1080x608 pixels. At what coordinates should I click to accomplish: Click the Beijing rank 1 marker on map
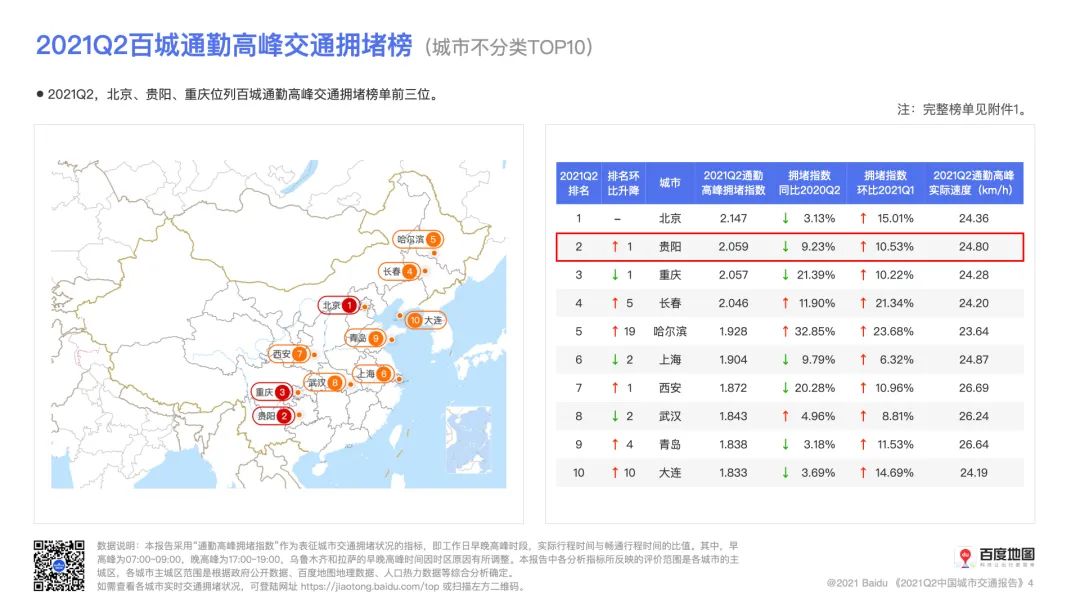click(338, 305)
